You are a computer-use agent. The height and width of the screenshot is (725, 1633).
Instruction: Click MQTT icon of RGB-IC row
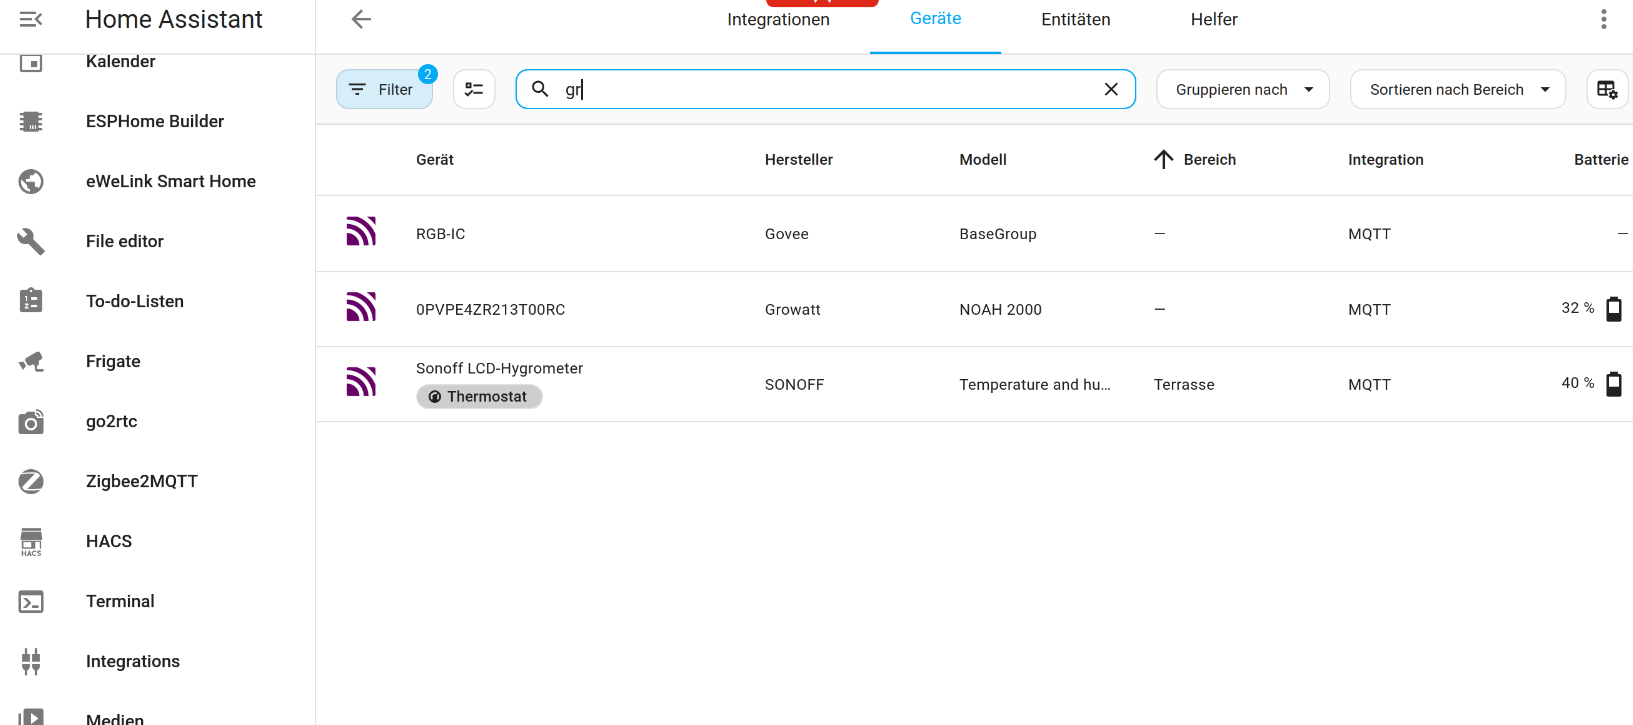[x=361, y=232]
